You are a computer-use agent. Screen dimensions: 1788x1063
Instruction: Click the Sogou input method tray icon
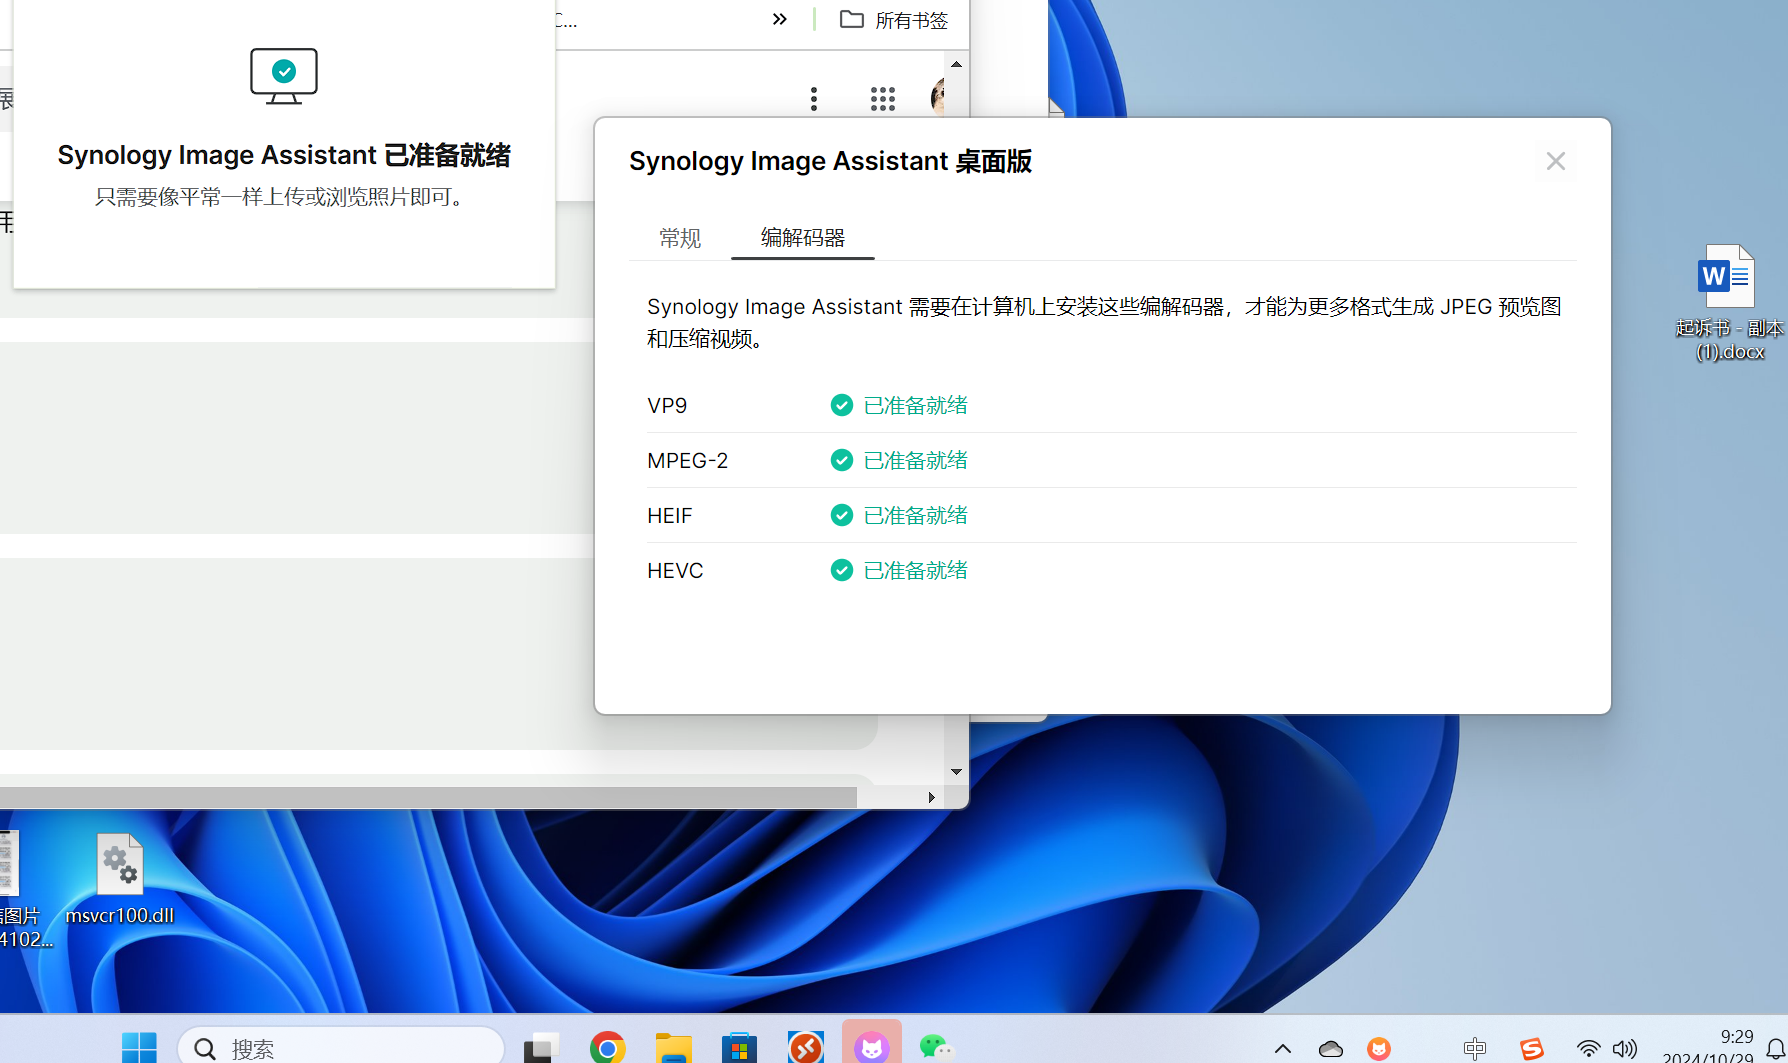[1532, 1049]
